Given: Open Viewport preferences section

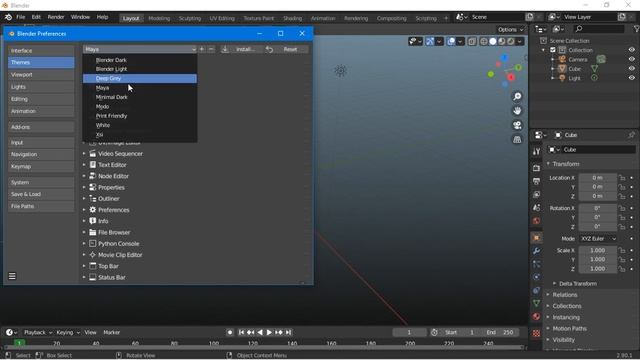Looking at the screenshot, I should point(41,75).
